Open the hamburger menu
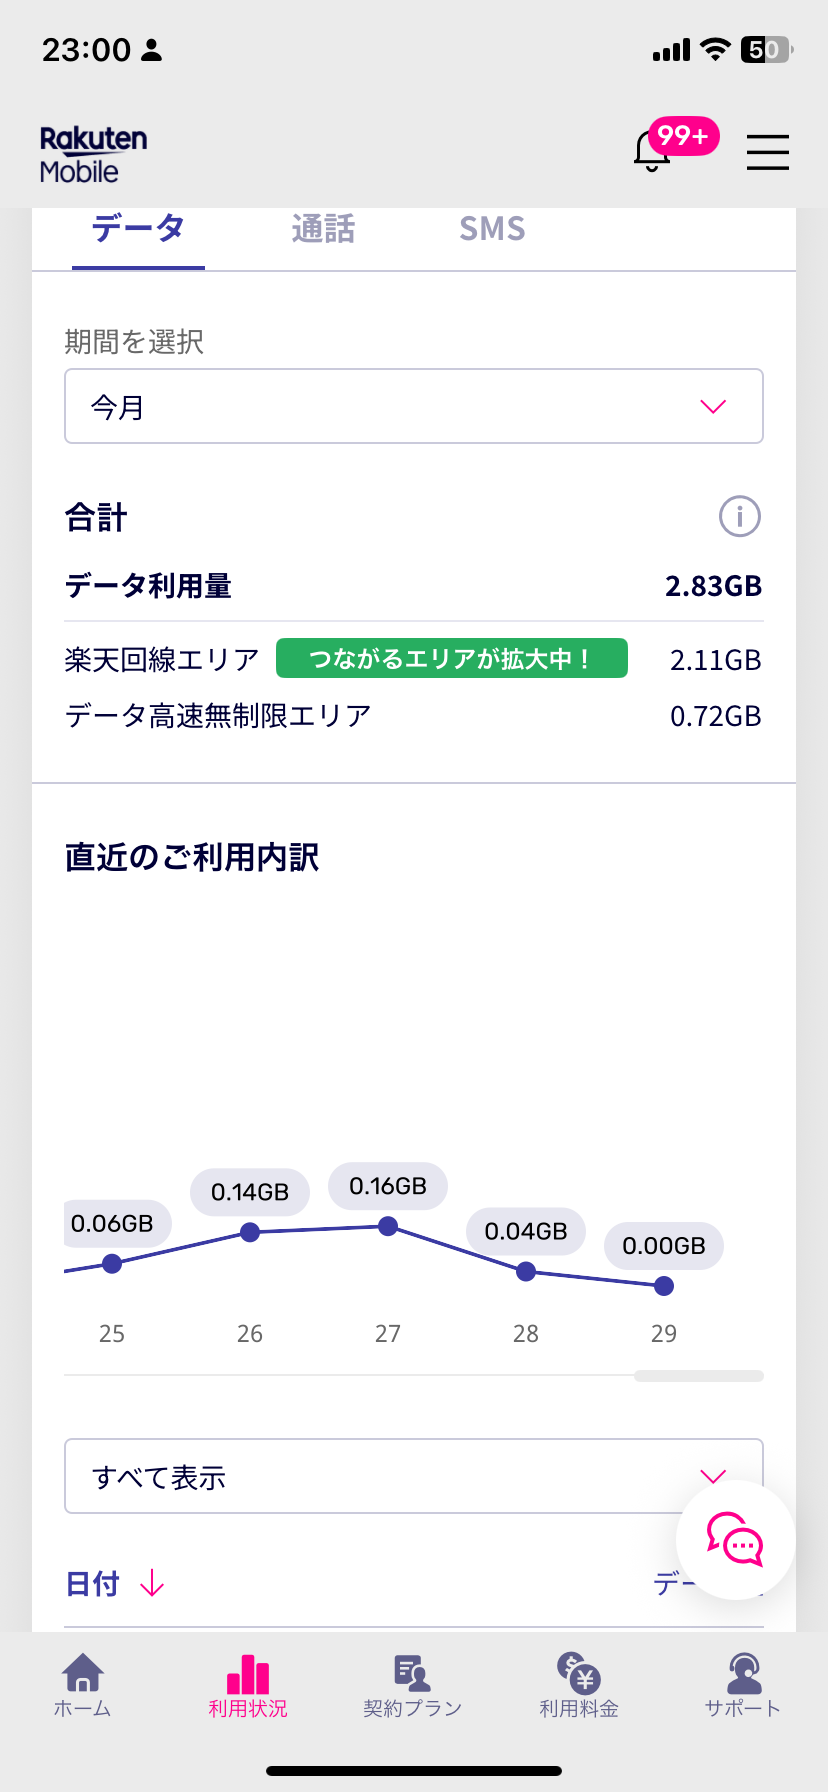The image size is (828, 1792). pos(767,152)
